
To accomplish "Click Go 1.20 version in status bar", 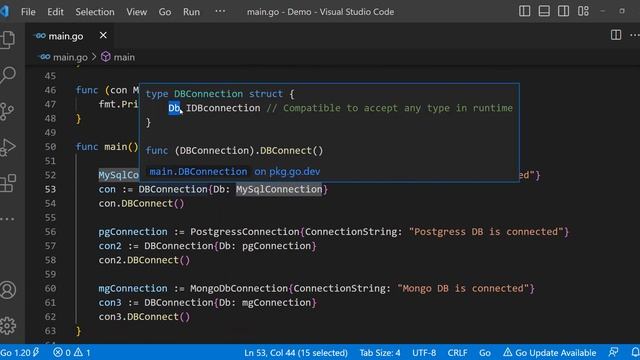I will [x=20, y=352].
